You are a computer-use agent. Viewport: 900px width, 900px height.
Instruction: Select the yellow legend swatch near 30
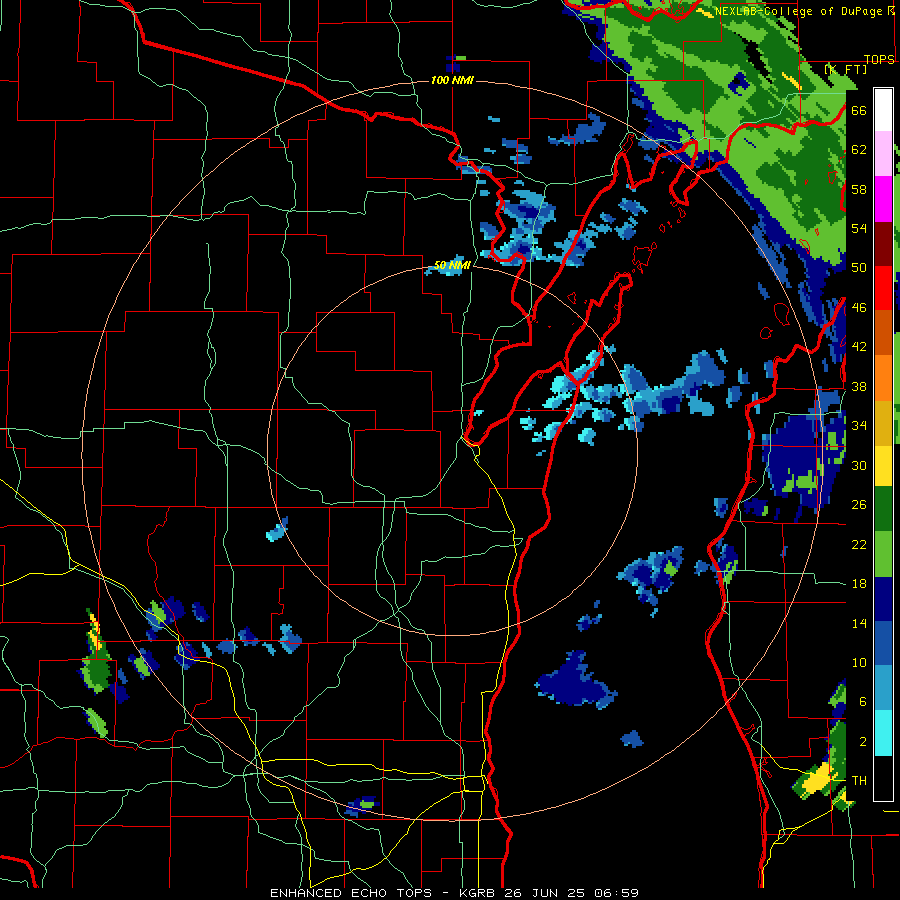pyautogui.click(x=883, y=465)
